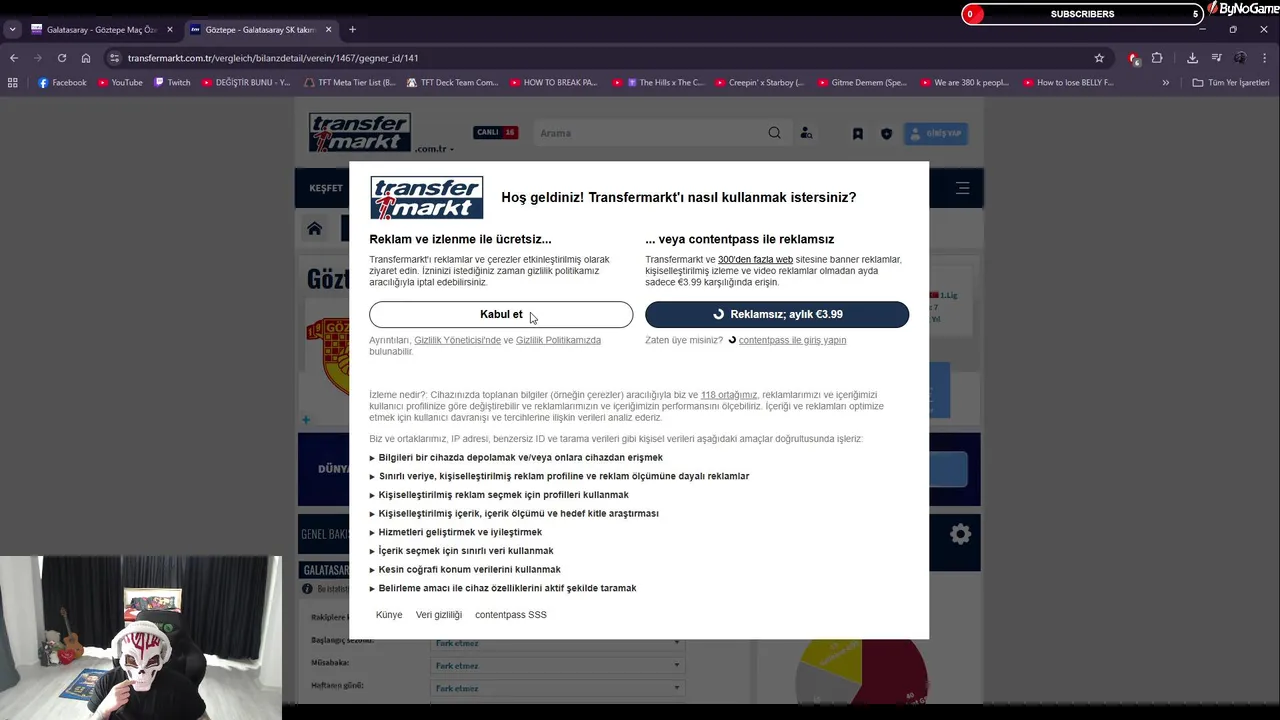Open the .com.tr country domain dropdown

[x=435, y=149]
